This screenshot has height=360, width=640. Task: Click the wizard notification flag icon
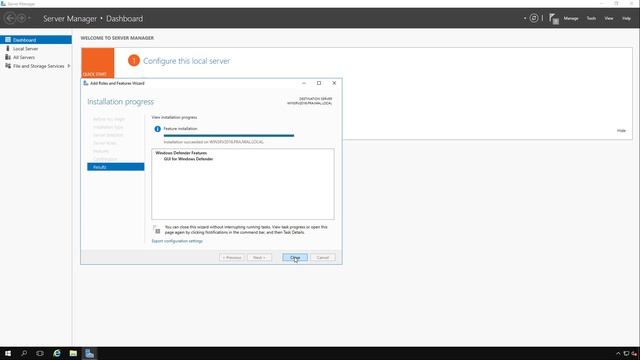[x=157, y=229]
